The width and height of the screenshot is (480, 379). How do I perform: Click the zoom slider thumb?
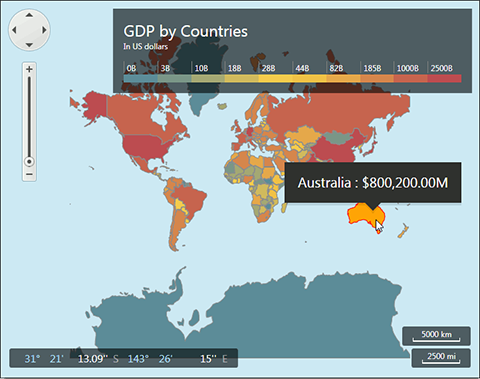tap(29, 162)
